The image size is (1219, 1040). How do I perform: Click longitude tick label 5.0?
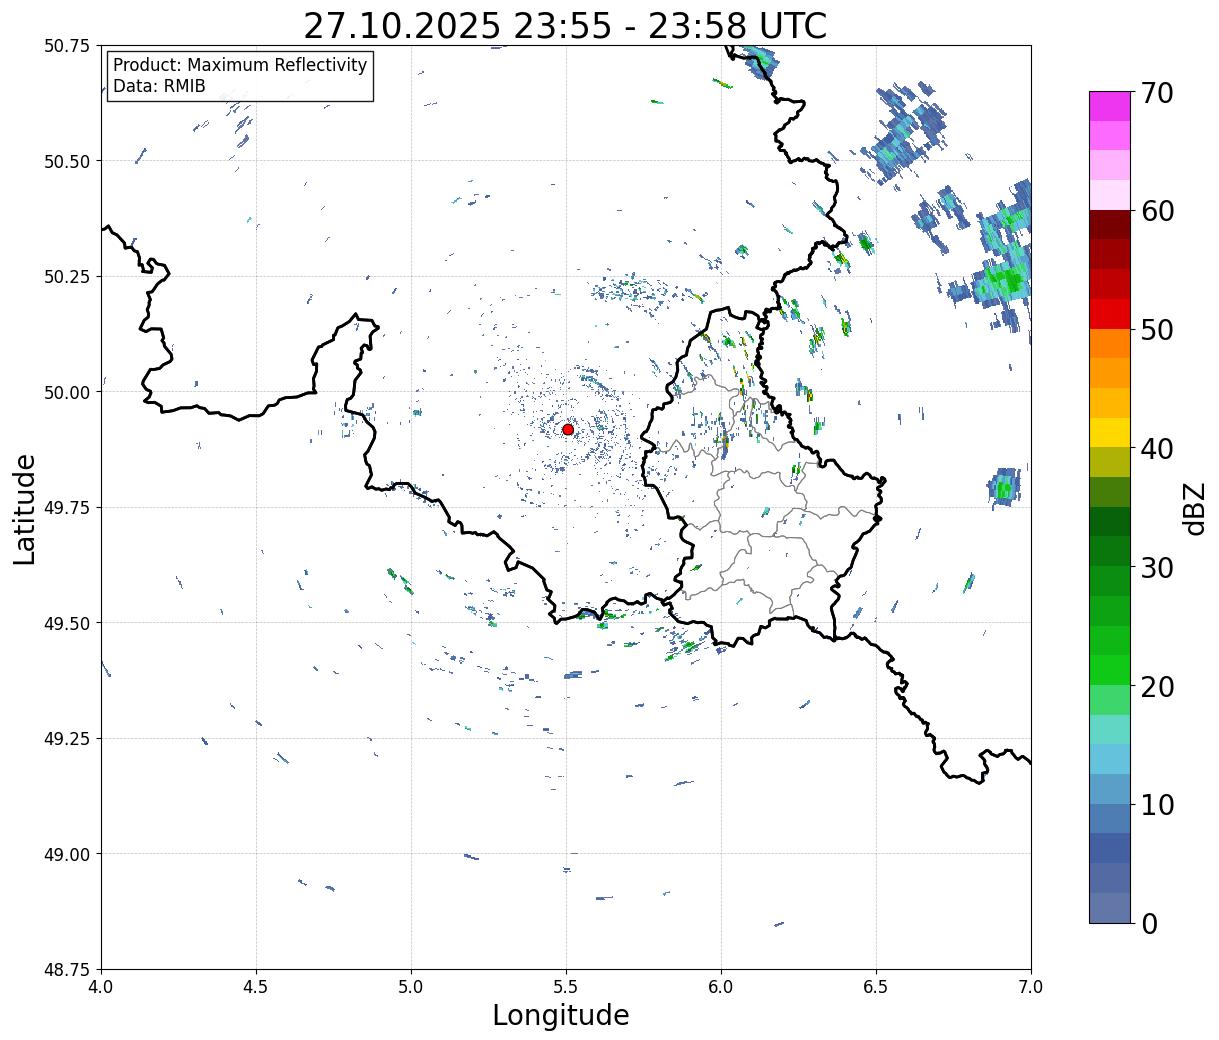click(x=411, y=987)
